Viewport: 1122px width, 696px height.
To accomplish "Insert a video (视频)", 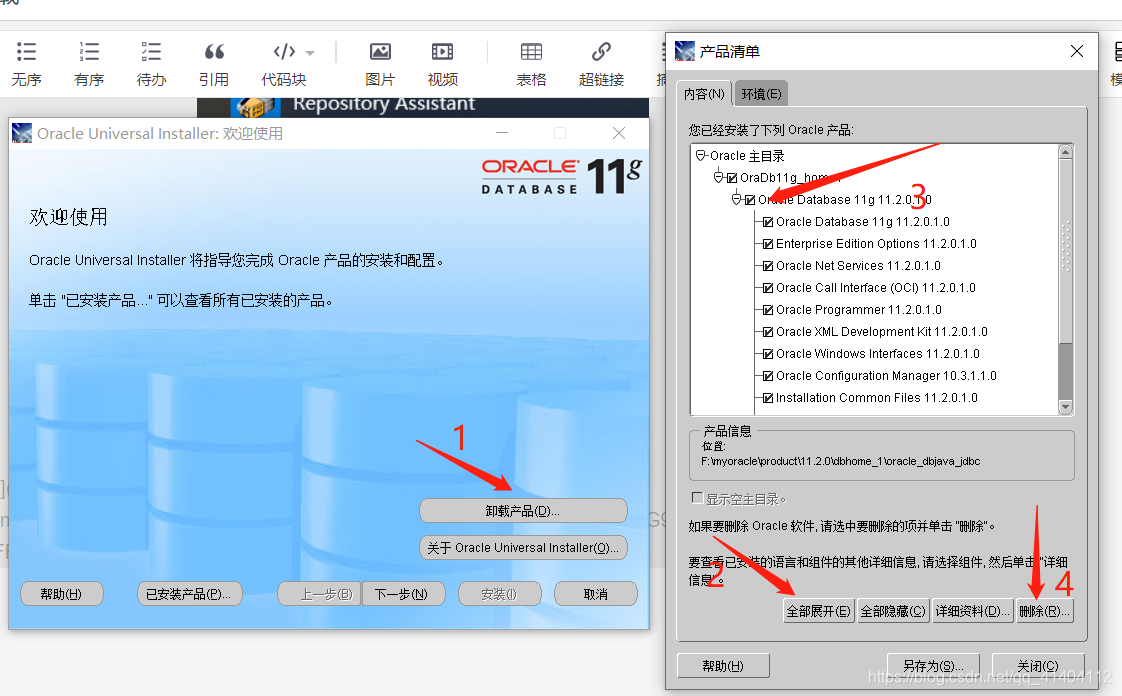I will point(442,63).
